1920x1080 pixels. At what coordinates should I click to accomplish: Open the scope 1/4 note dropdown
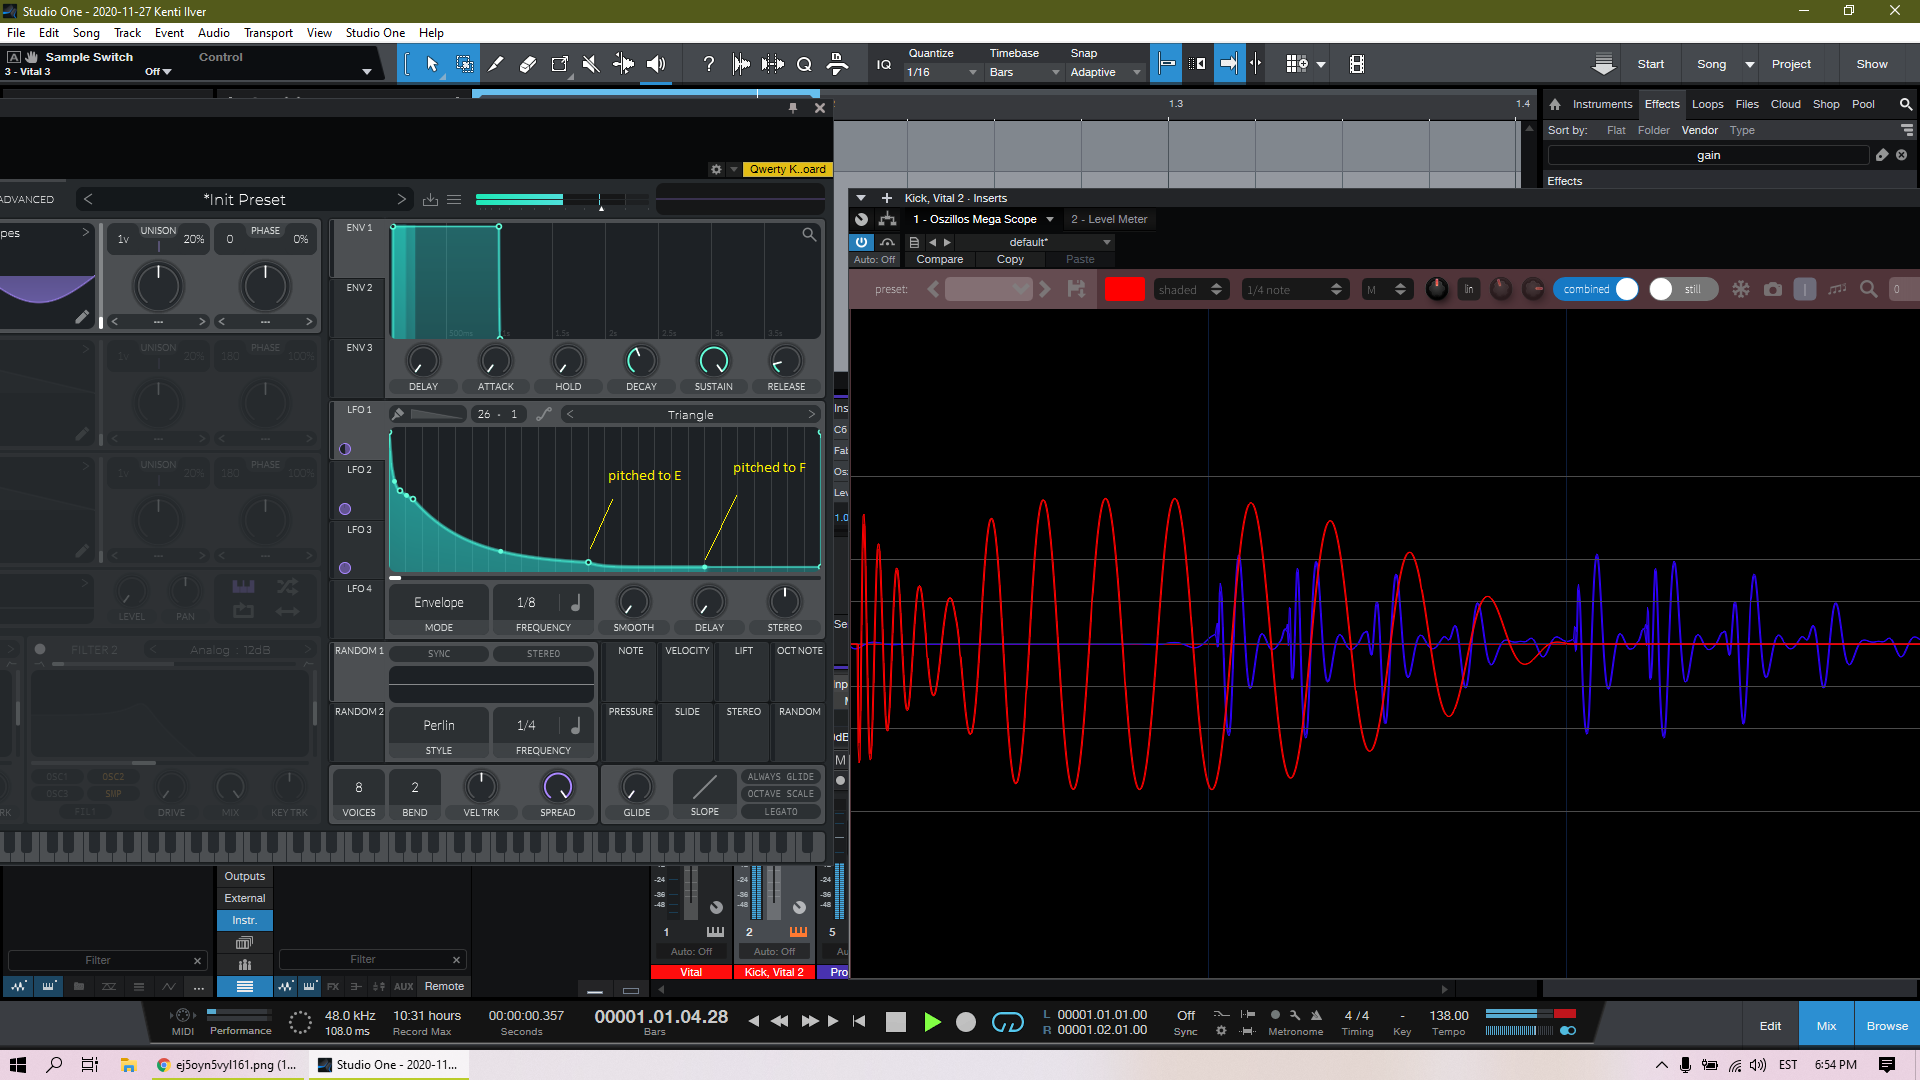pyautogui.click(x=1295, y=289)
